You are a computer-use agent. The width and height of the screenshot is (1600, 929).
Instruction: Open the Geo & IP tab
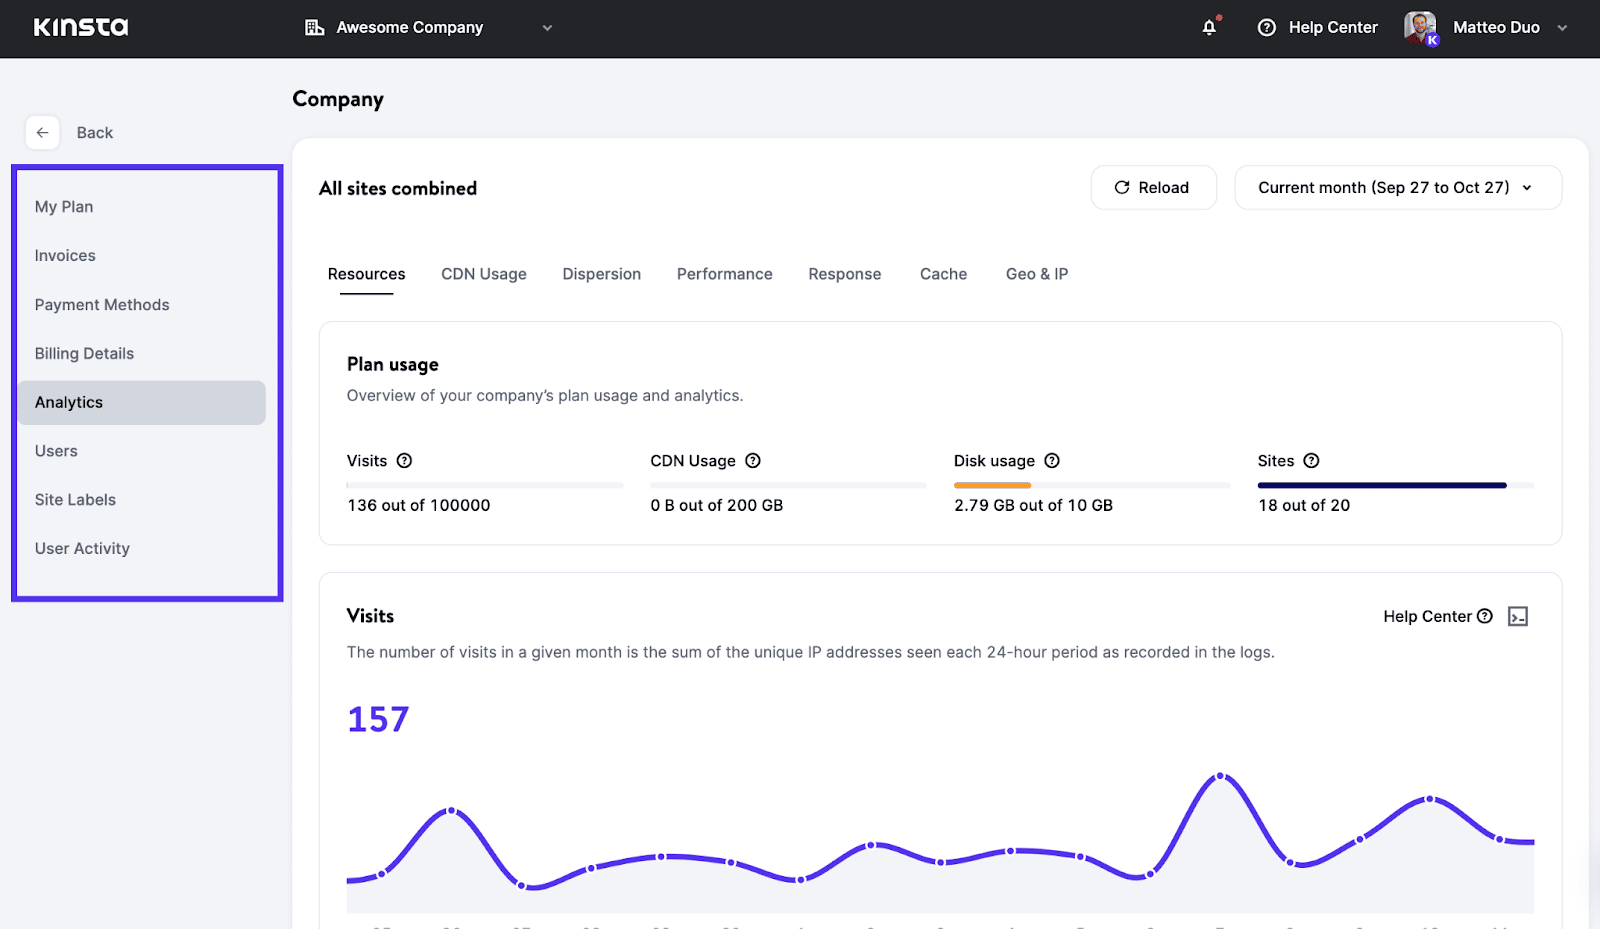[x=1036, y=273]
